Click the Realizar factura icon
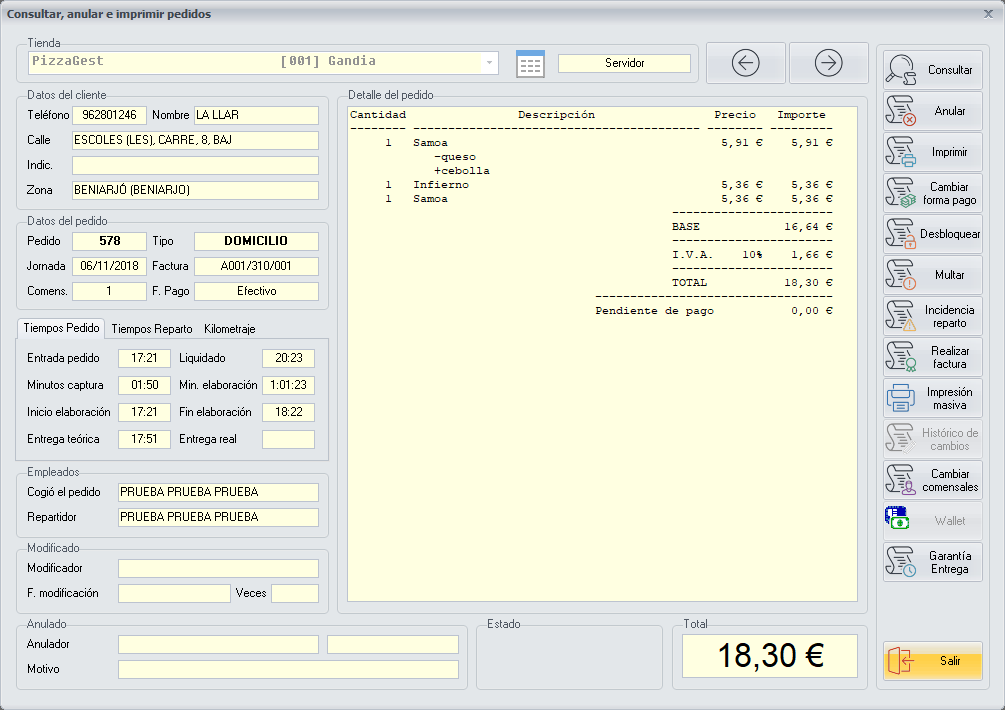This screenshot has width=1005, height=710. 902,357
